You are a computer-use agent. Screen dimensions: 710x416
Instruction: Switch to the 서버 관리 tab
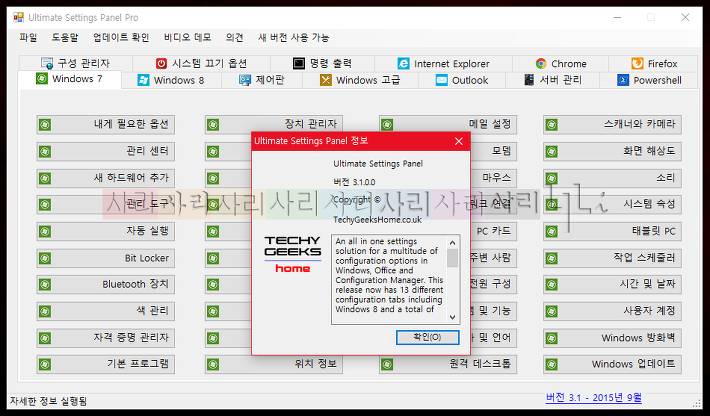pyautogui.click(x=553, y=81)
